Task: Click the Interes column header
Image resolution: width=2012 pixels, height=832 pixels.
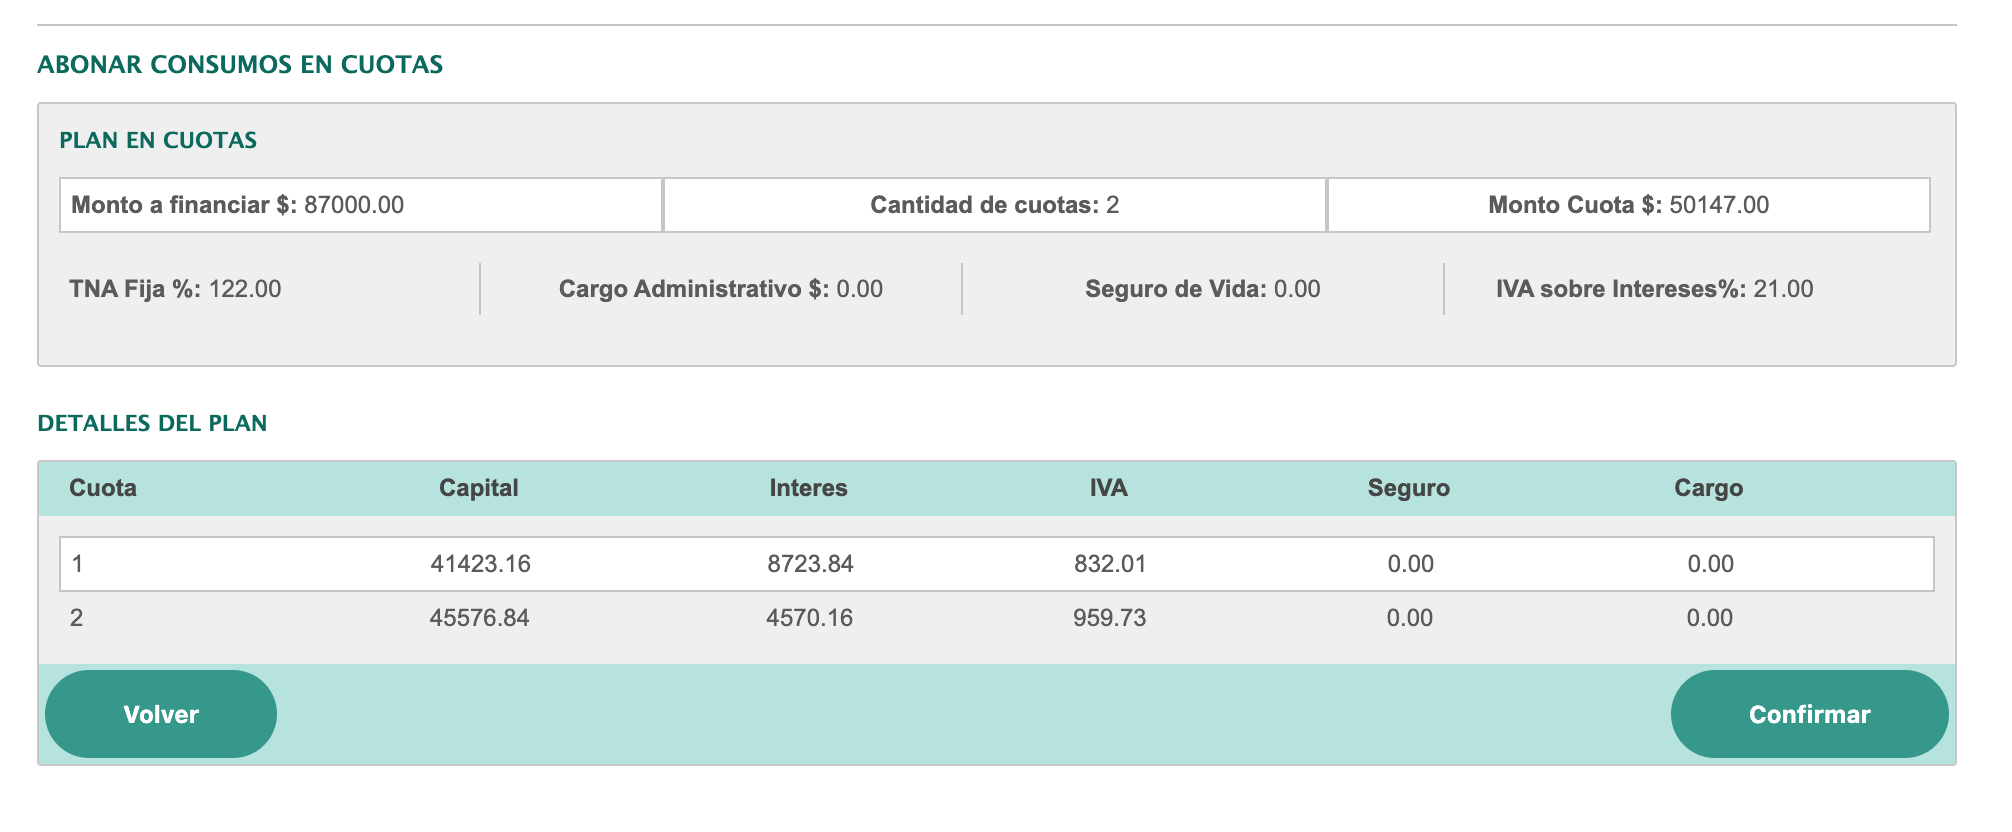Action: (808, 488)
